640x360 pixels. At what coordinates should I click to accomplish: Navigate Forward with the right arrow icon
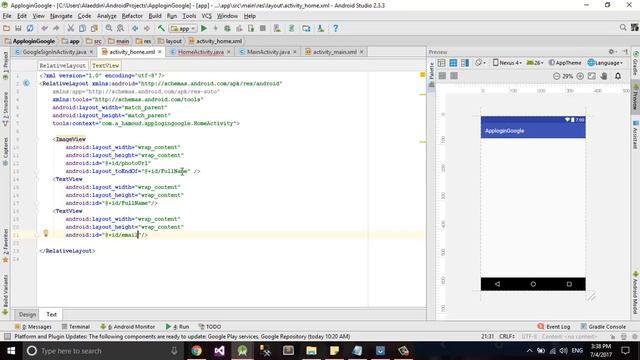coord(147,28)
